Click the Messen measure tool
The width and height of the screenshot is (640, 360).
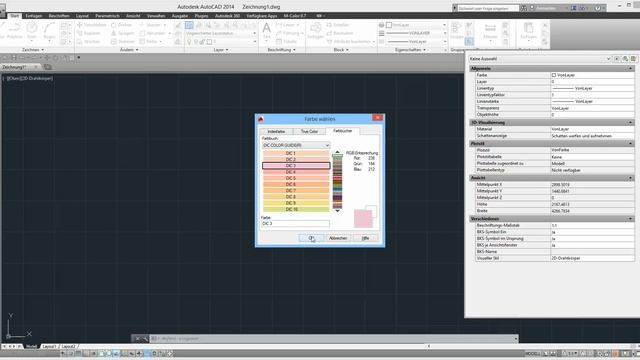(x=490, y=31)
